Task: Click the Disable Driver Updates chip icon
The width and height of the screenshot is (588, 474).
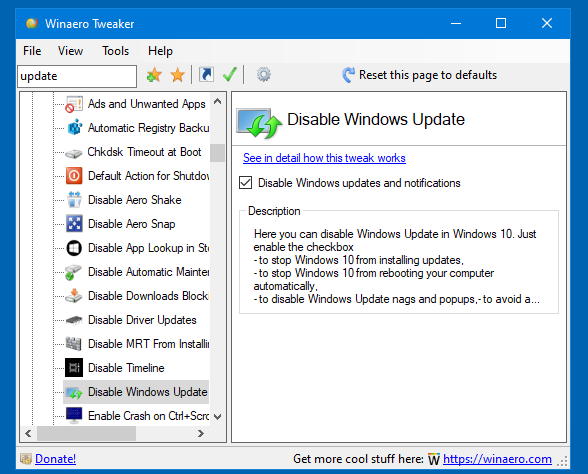Action: [74, 320]
